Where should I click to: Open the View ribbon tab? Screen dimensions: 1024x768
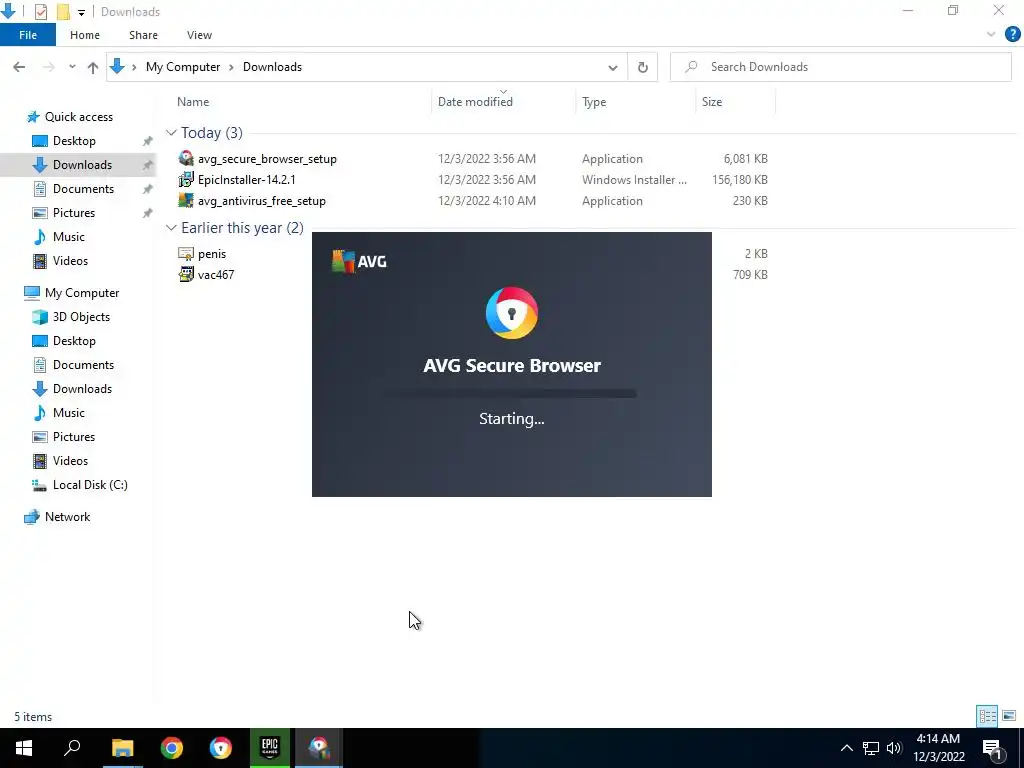click(199, 35)
